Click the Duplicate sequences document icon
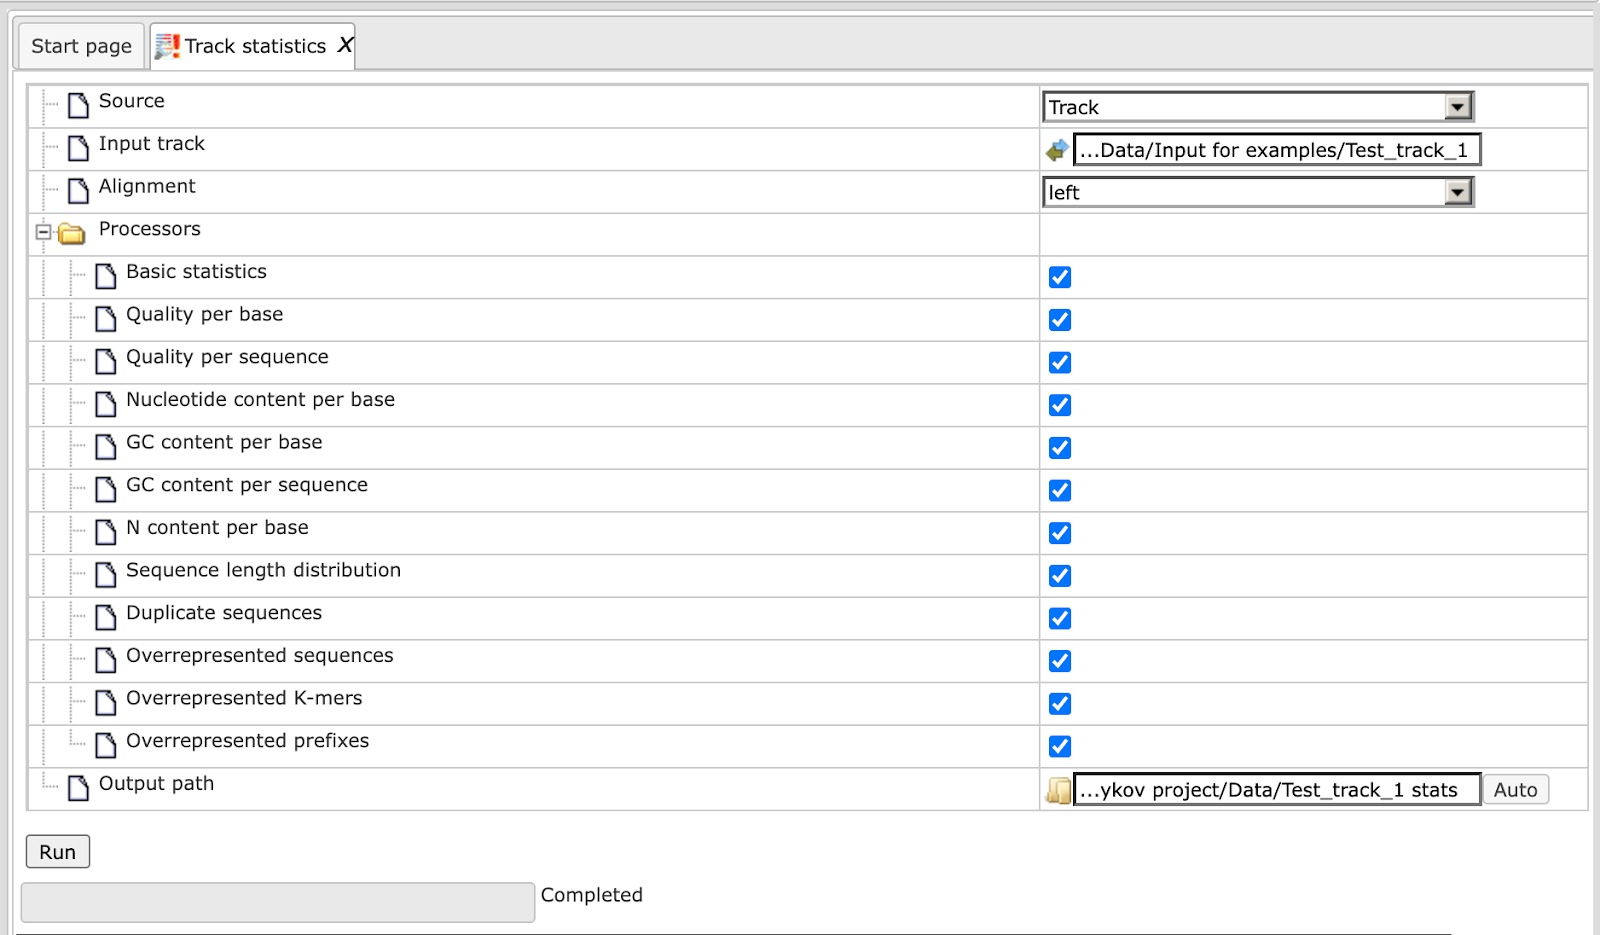The height and width of the screenshot is (935, 1600). pos(105,618)
